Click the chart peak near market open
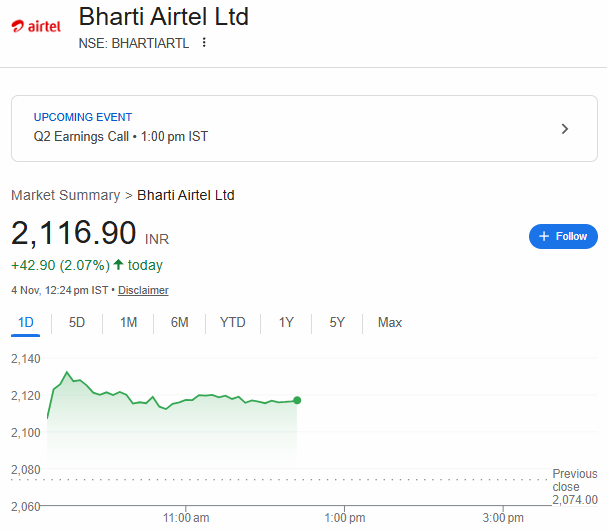This screenshot has width=607, height=531. 67,373
